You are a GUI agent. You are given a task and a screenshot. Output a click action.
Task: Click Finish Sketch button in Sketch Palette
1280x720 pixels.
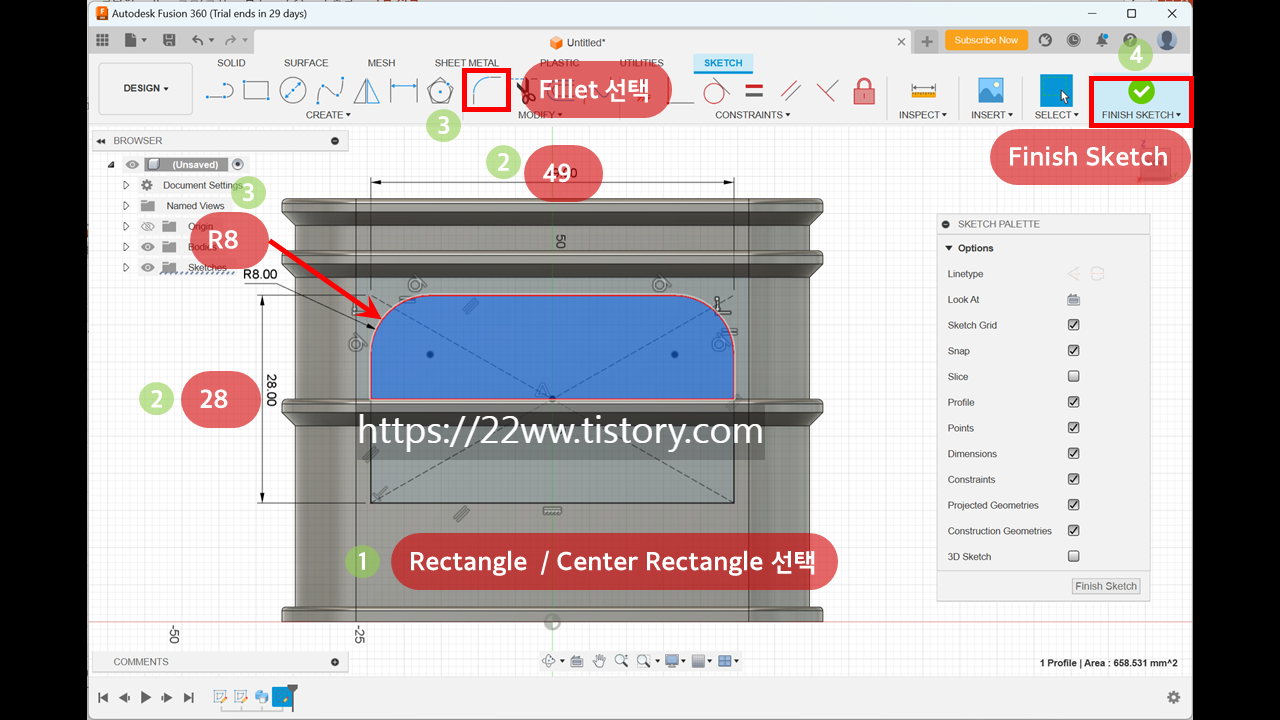click(x=1106, y=586)
